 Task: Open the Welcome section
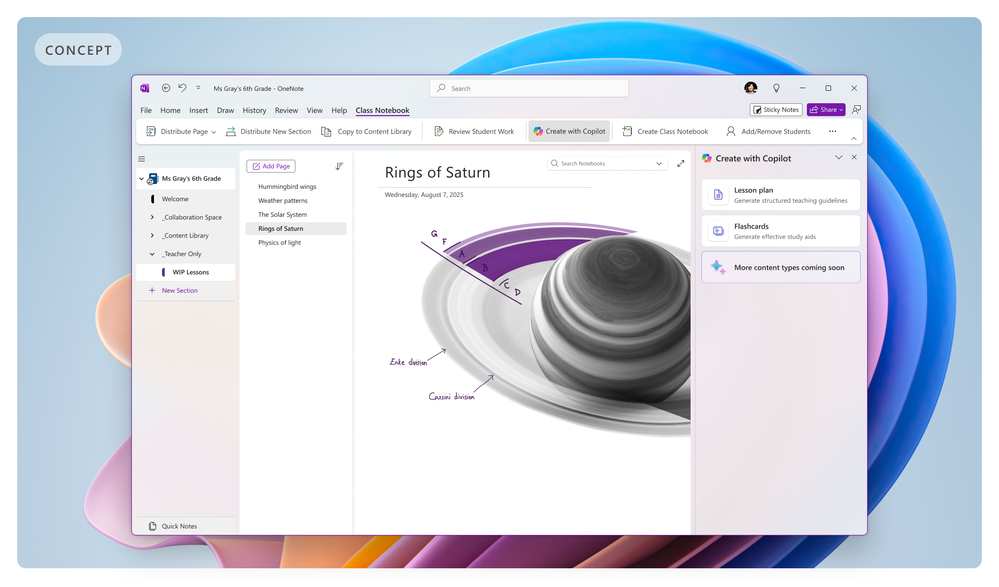click(175, 199)
